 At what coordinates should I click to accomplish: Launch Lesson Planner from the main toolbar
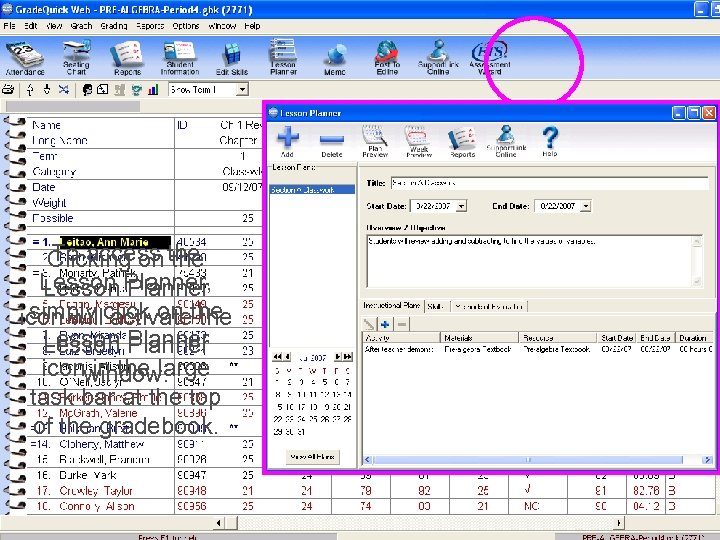(x=283, y=57)
